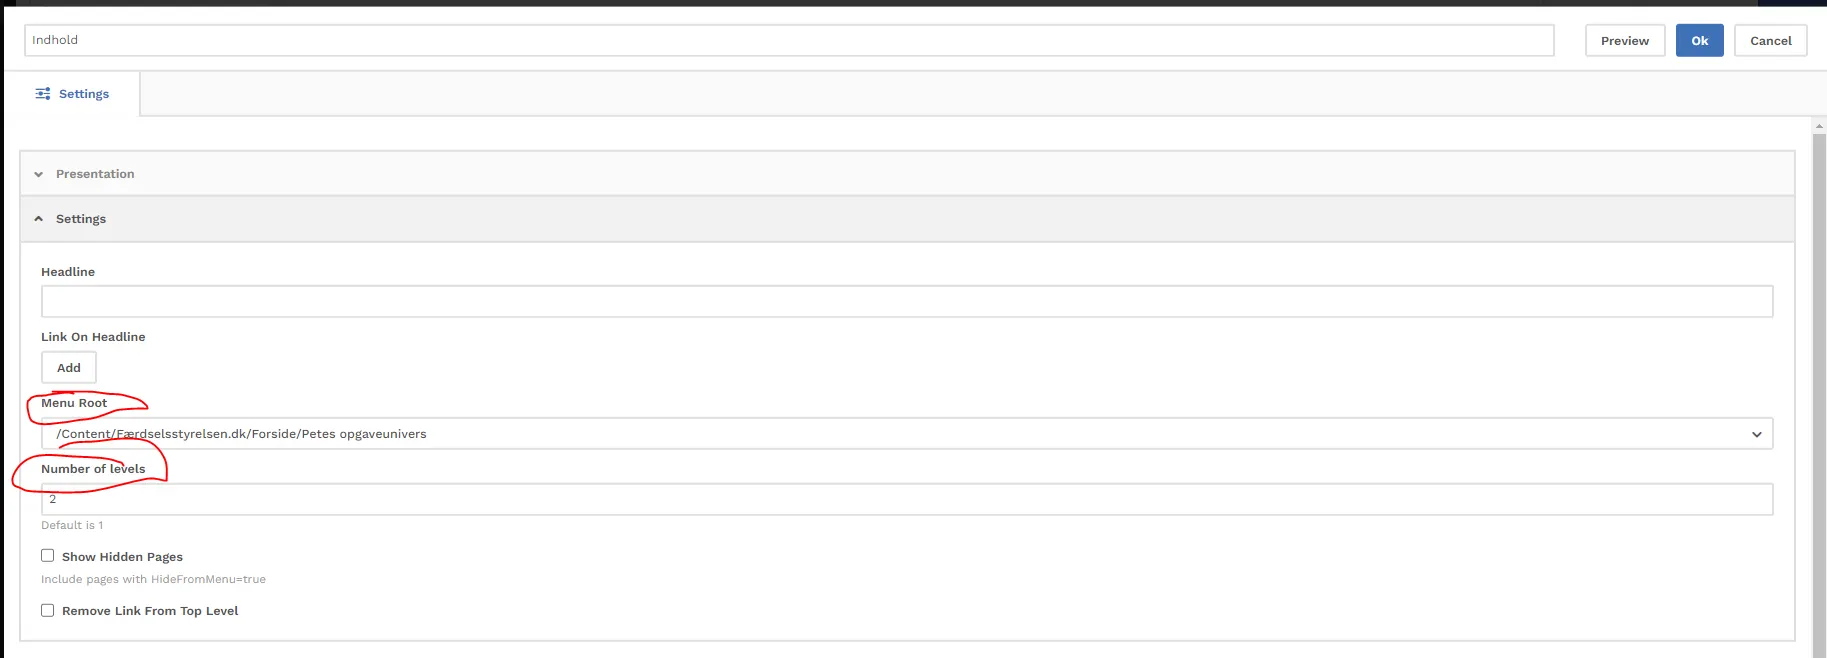Expand the Presentation section chevron
Screen dimensions: 1827x658
[x=39, y=174]
